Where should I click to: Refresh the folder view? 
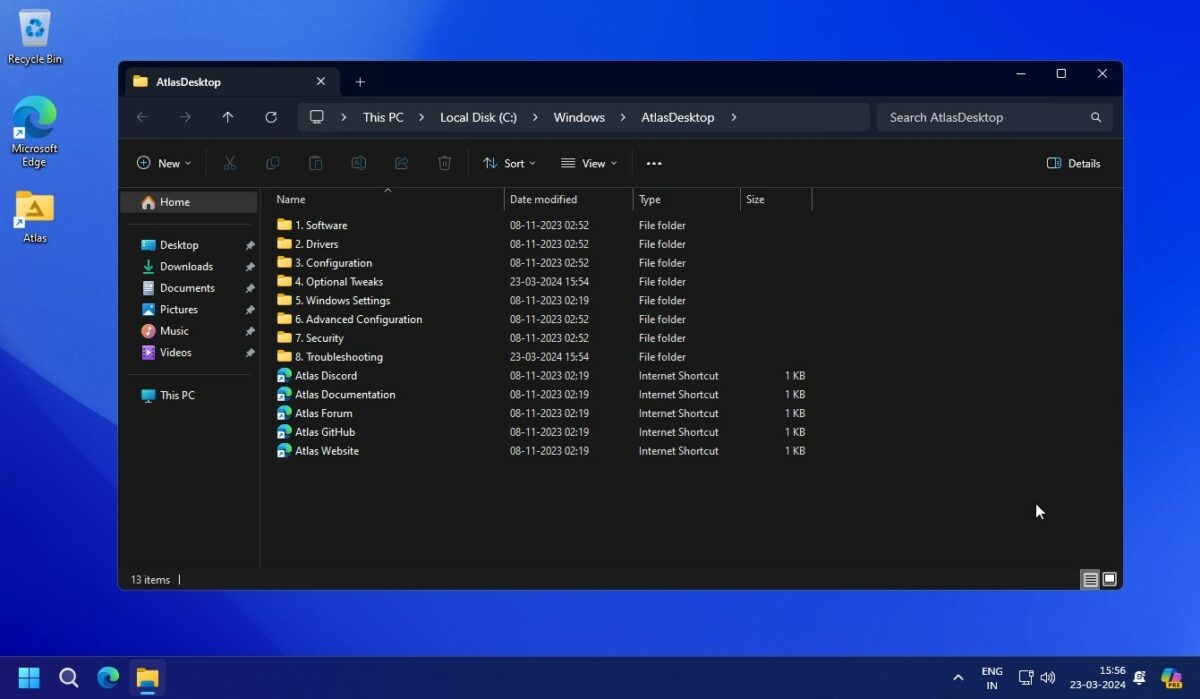click(x=270, y=117)
